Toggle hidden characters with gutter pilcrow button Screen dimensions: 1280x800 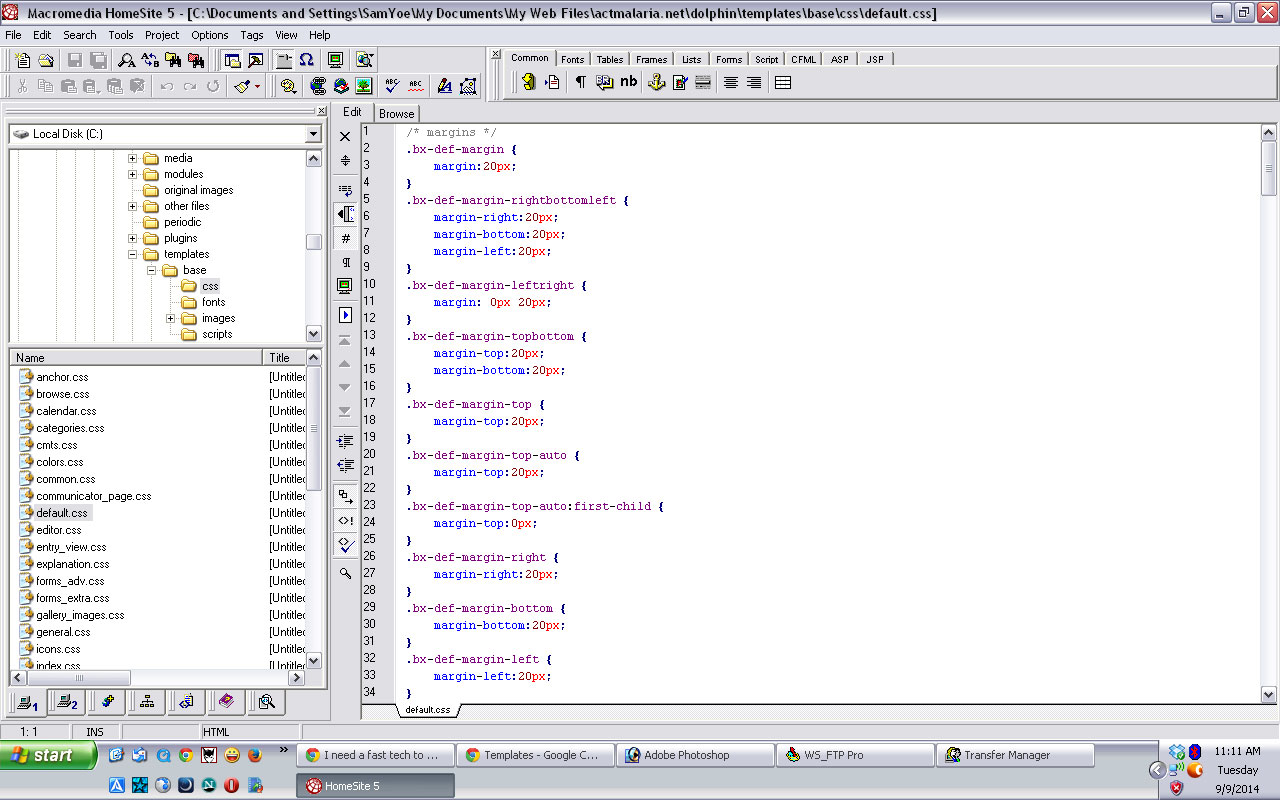345,263
